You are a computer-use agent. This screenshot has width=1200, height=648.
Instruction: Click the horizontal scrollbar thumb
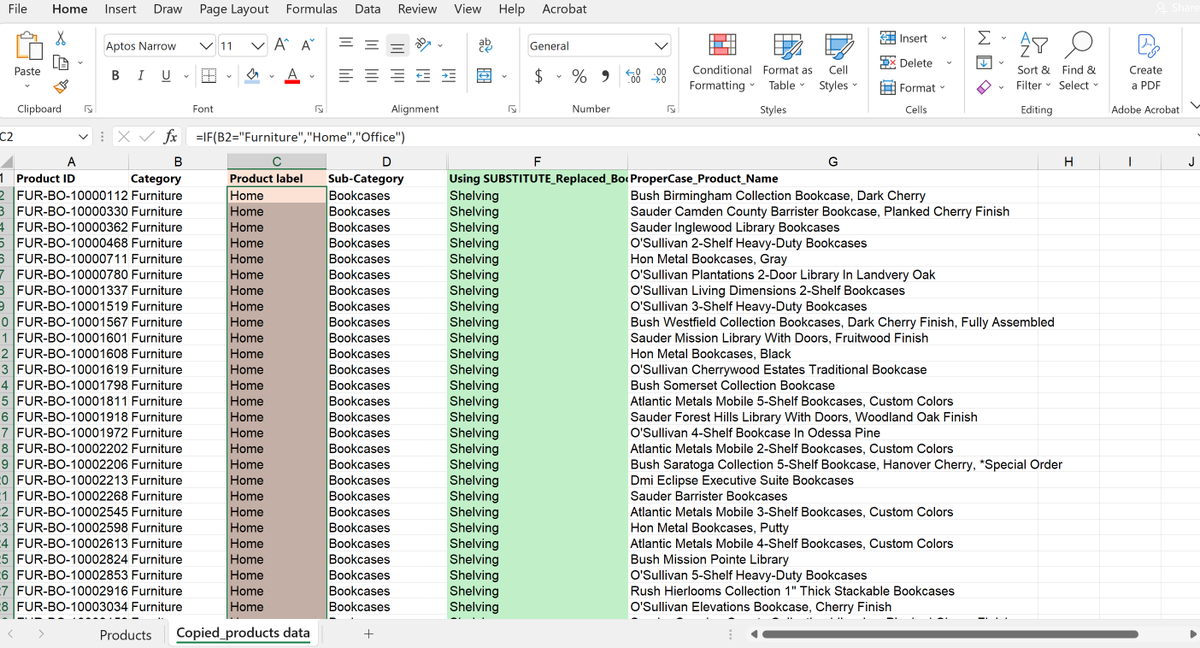point(950,634)
